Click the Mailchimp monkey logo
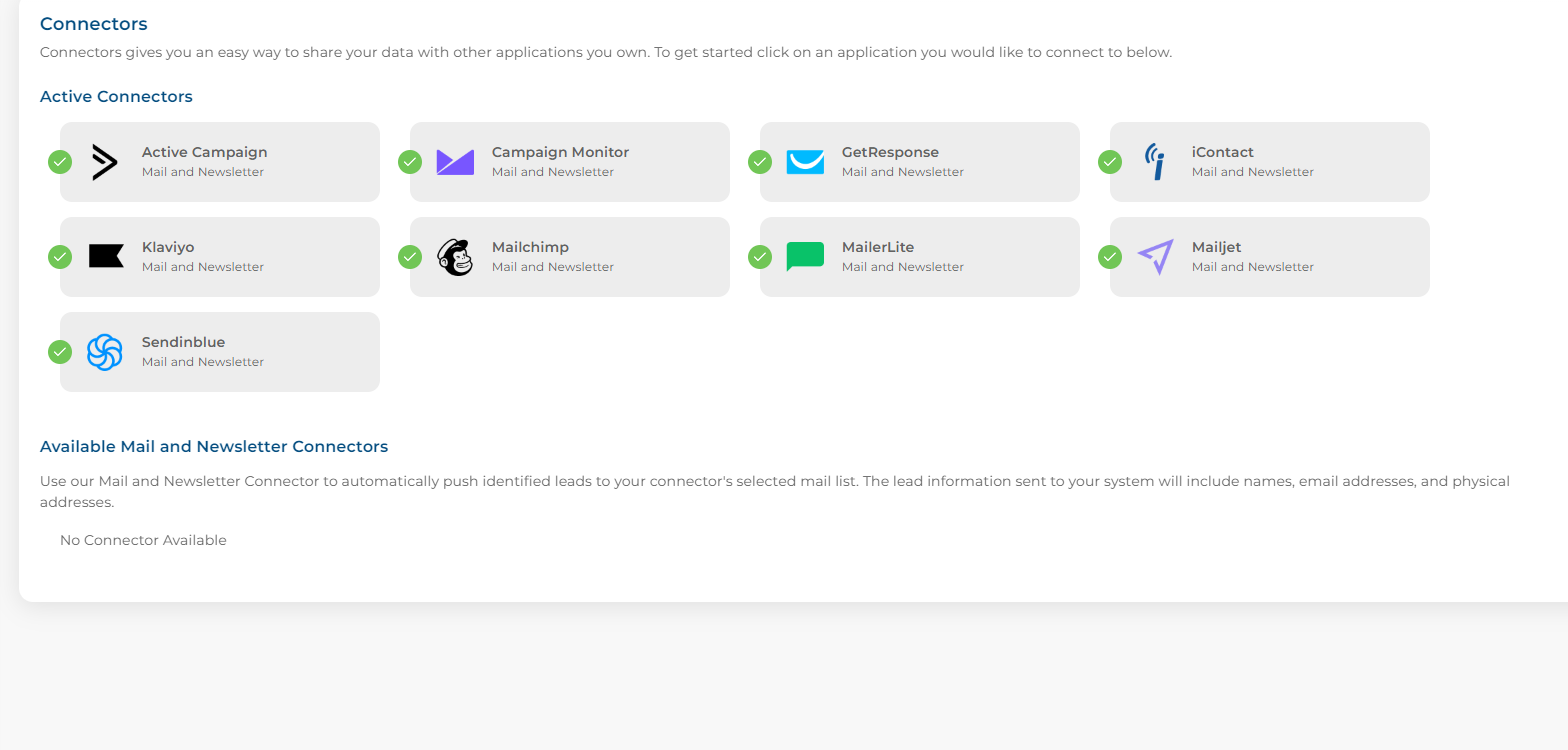The height and width of the screenshot is (750, 1568). coord(455,257)
